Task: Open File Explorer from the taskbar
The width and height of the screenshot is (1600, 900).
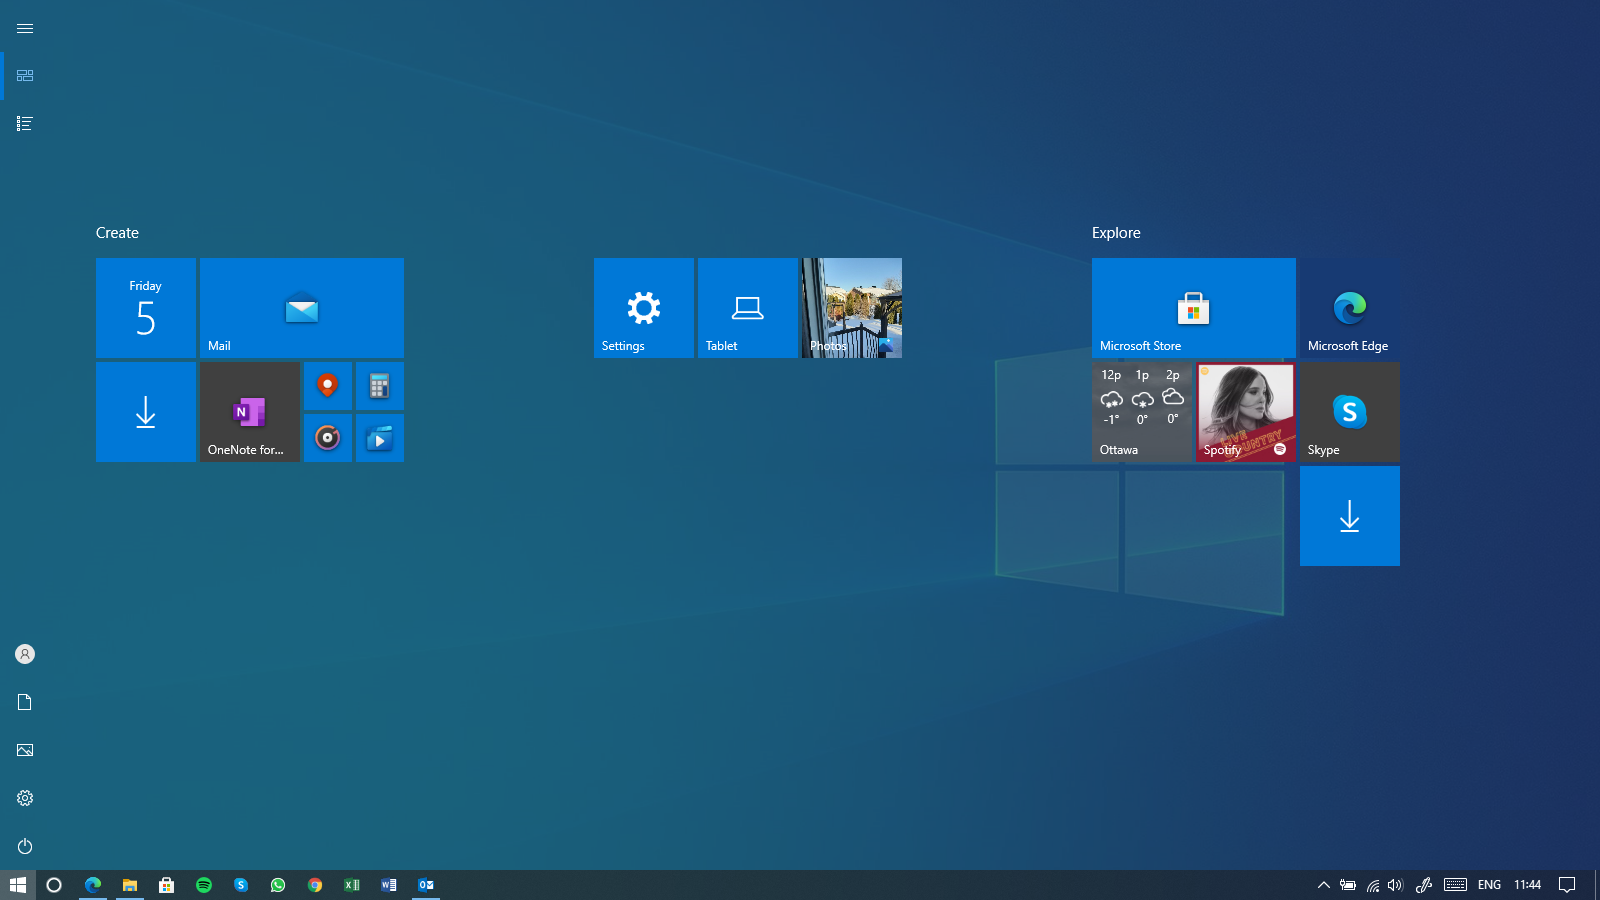Action: click(x=130, y=885)
